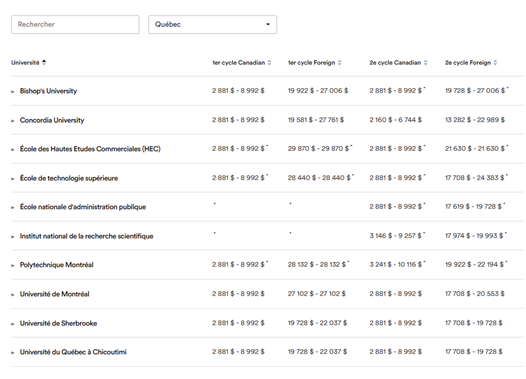The image size is (526, 379).
Task: Click 3 146 $ - 9 257 $ cell
Action: click(x=398, y=236)
